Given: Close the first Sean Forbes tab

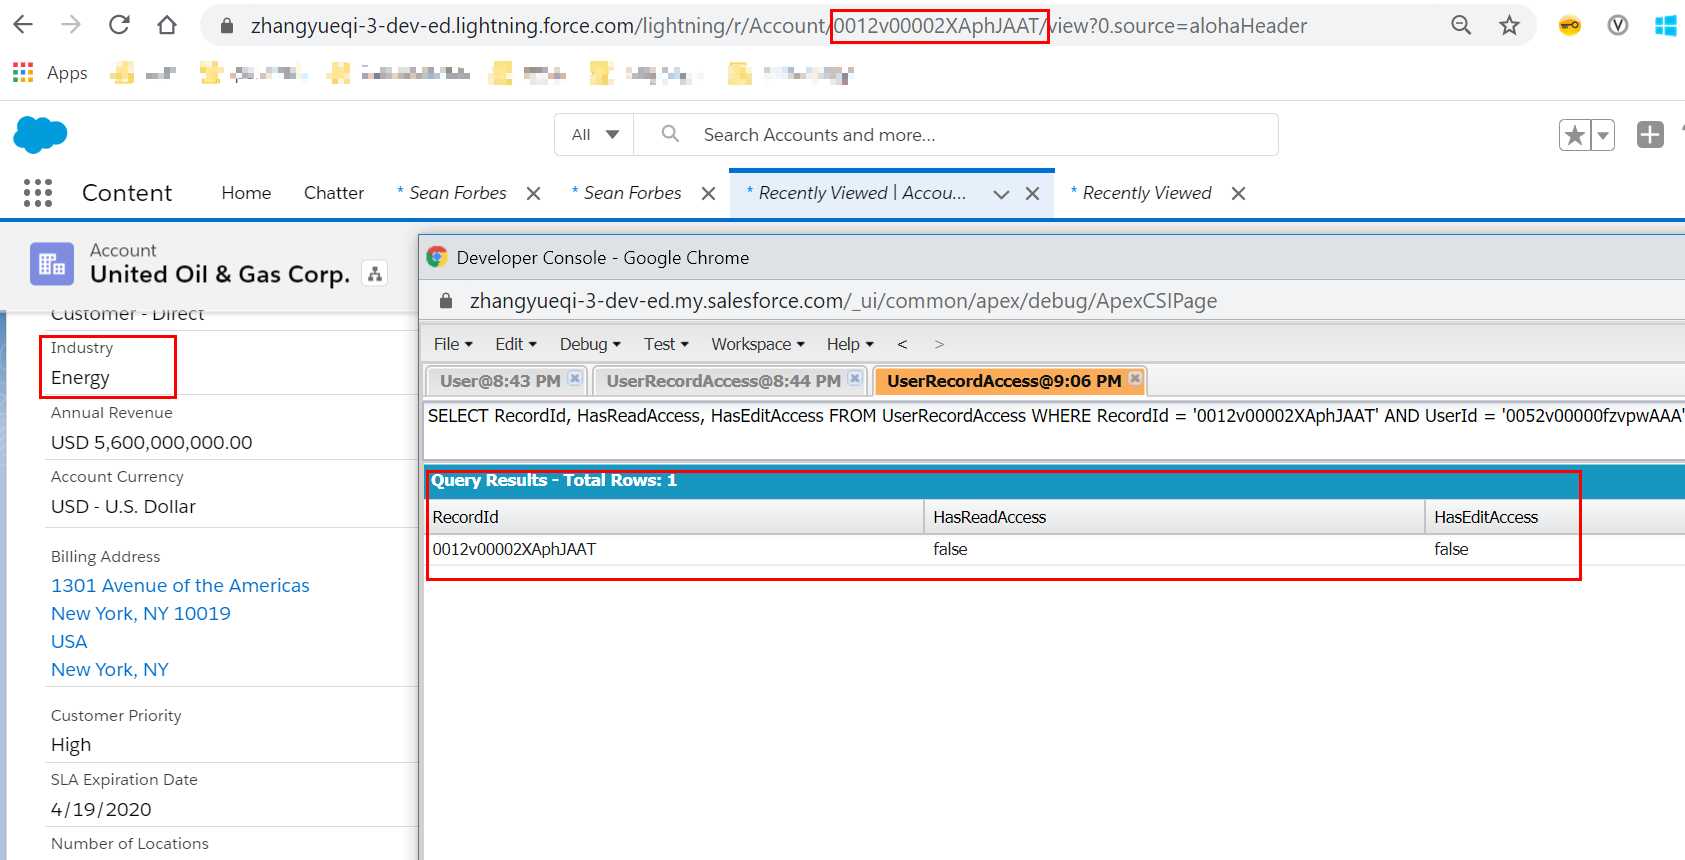Looking at the screenshot, I should (534, 193).
